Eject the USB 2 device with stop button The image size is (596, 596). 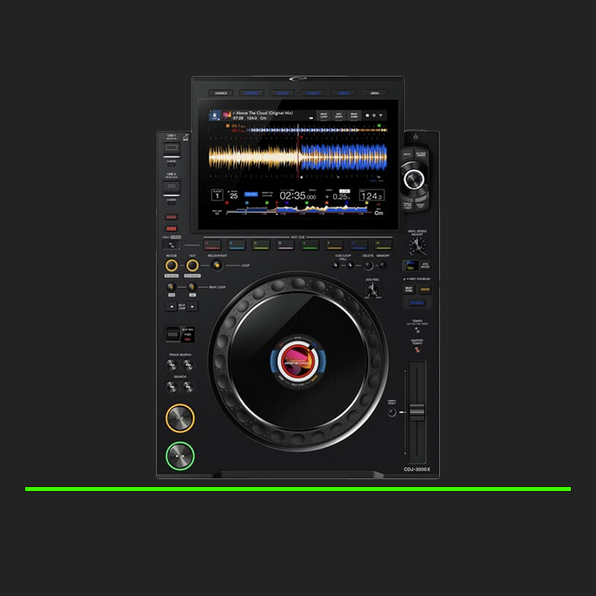click(x=171, y=203)
